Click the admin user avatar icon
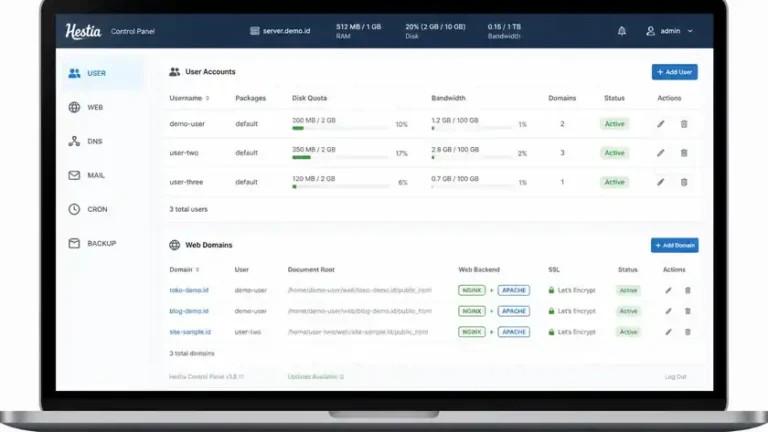The width and height of the screenshot is (768, 432). [650, 31]
